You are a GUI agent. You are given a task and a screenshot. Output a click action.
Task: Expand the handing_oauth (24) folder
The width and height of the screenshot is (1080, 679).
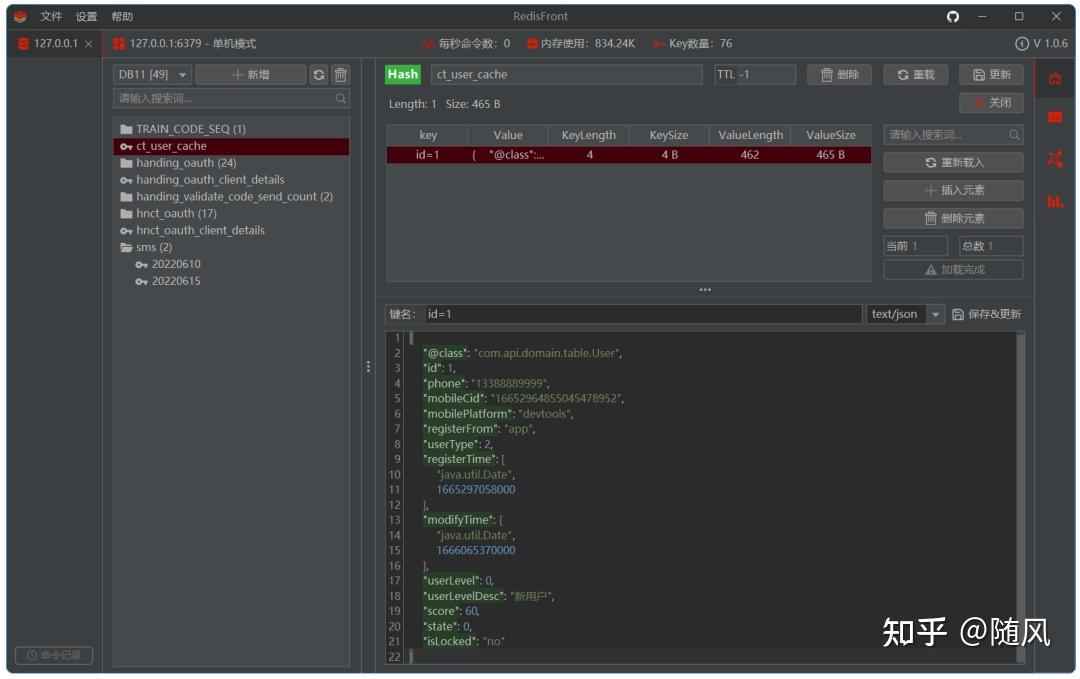(178, 163)
